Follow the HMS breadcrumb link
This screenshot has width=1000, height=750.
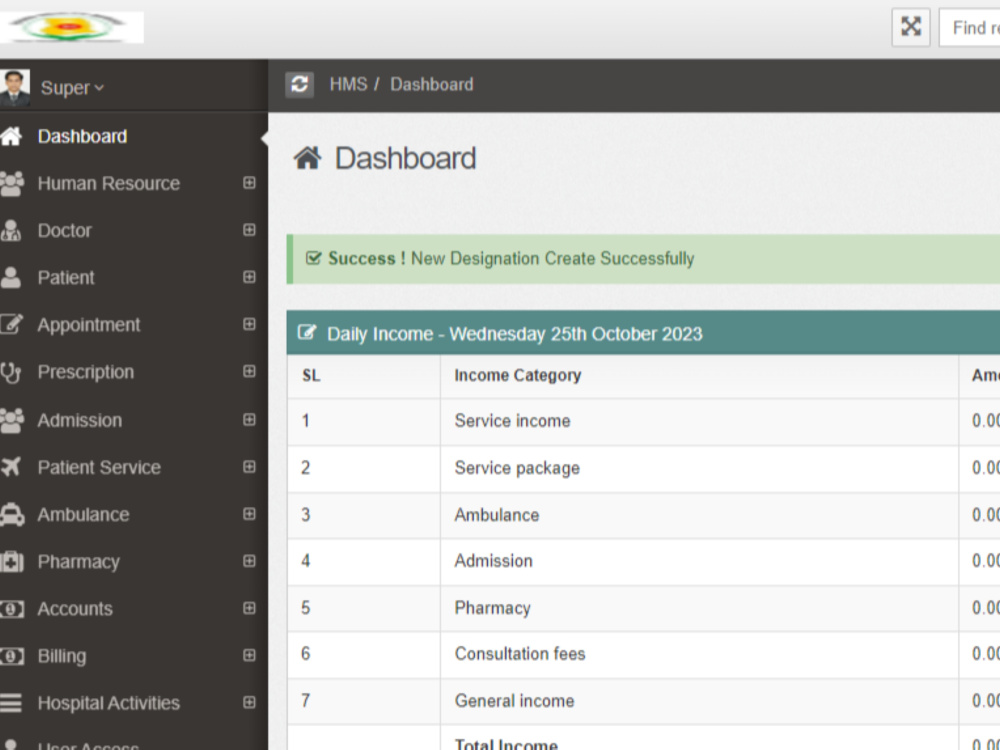click(348, 84)
